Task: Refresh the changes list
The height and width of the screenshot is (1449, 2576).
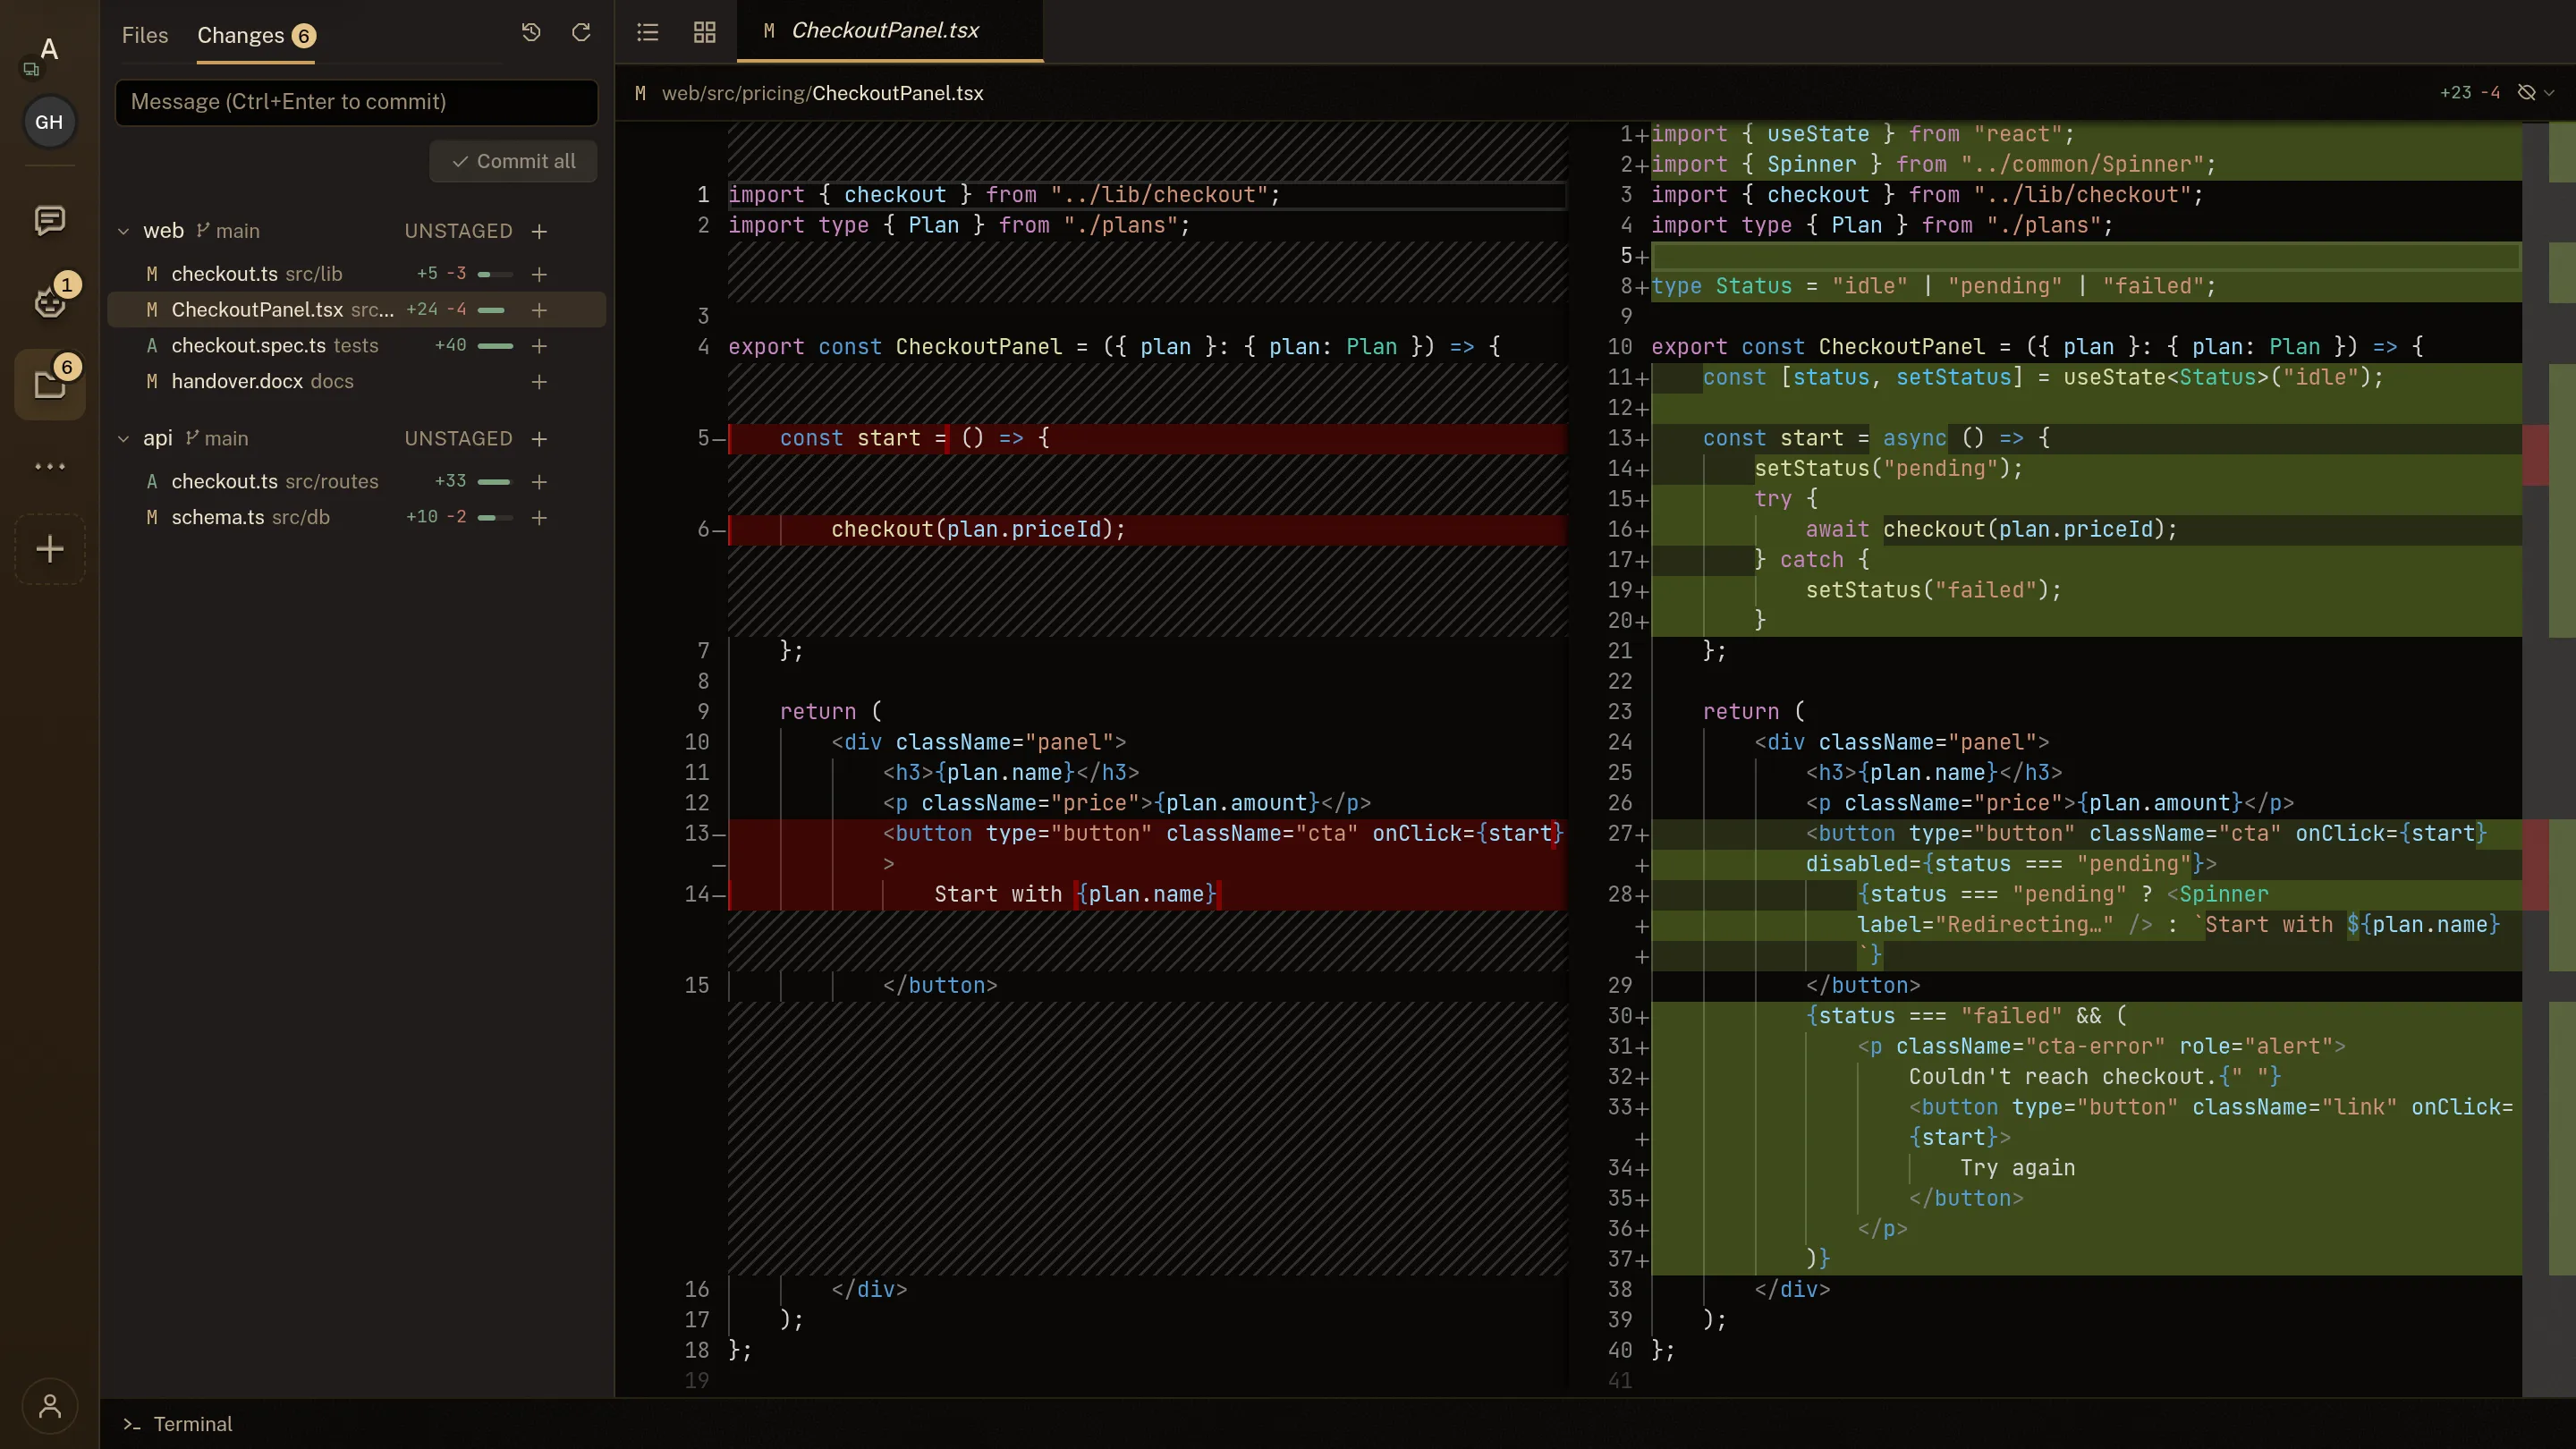Action: [581, 33]
